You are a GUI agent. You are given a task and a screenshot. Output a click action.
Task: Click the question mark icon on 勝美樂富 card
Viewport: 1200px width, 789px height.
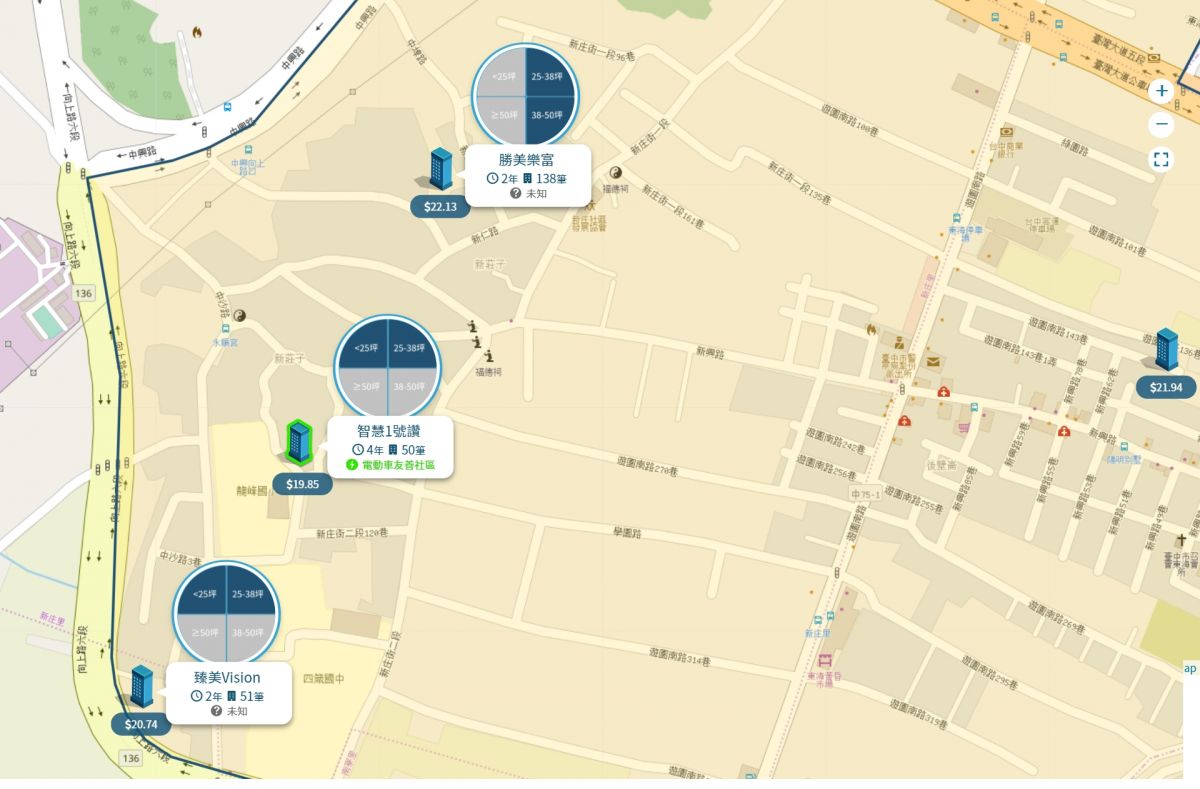pos(516,193)
